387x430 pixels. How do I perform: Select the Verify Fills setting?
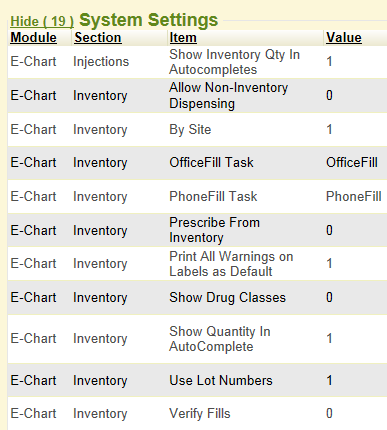pos(200,413)
